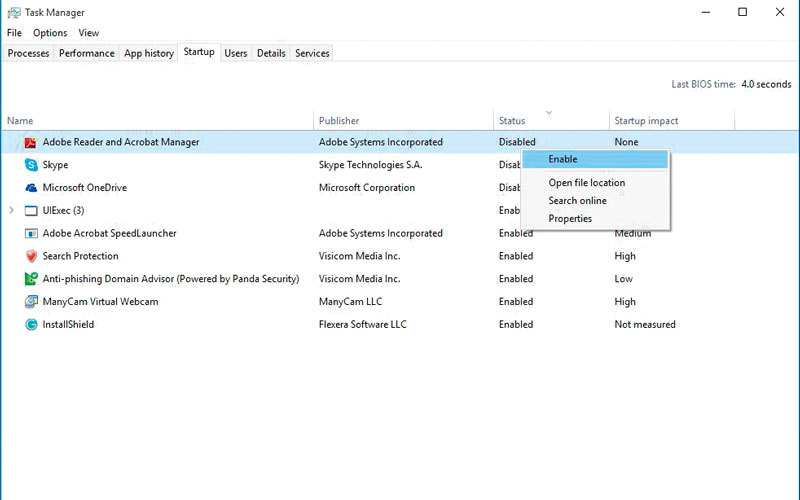Click the Microsoft OneDrive cloud icon
Image resolution: width=800 pixels, height=500 pixels.
(31, 188)
